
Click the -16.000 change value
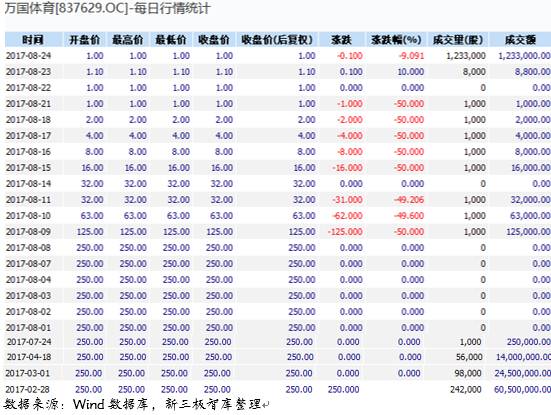[x=347, y=168]
